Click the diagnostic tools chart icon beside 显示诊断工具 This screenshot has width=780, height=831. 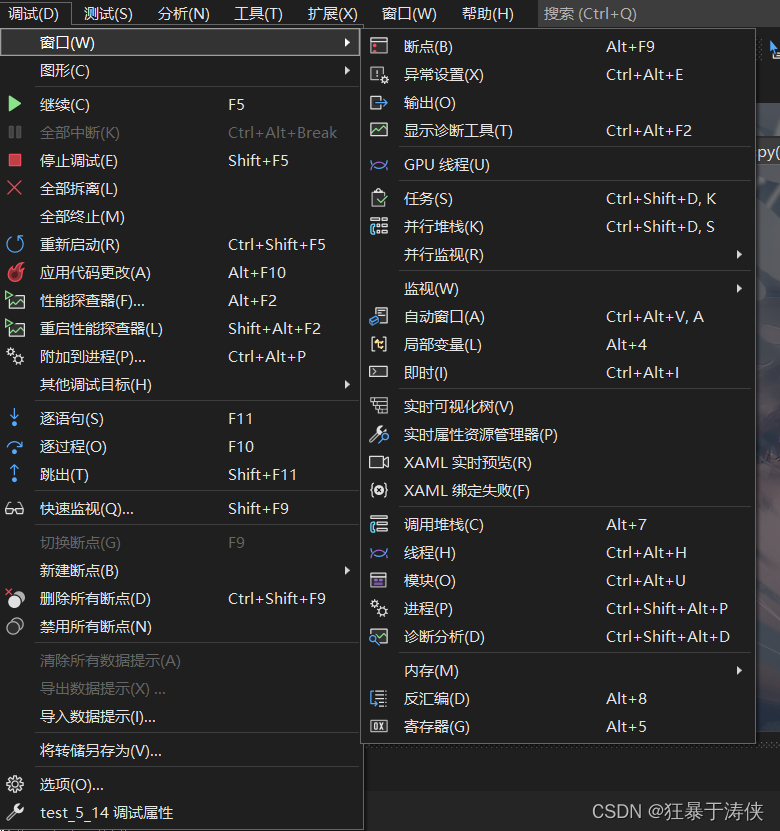[379, 130]
